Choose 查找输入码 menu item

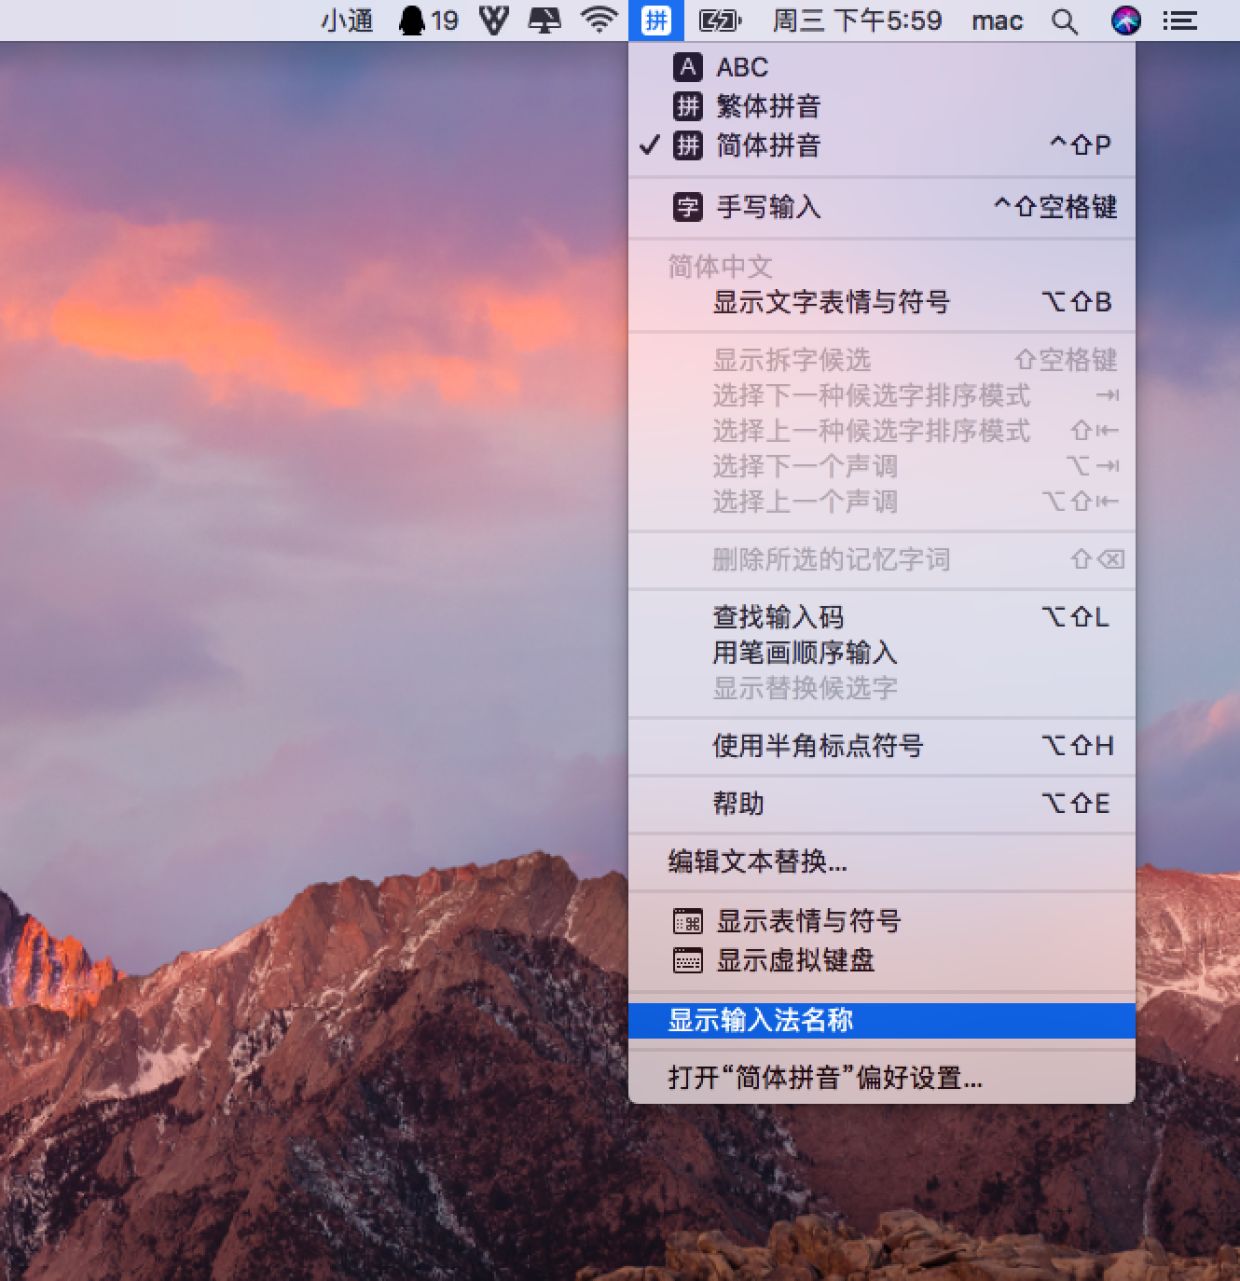882,617
